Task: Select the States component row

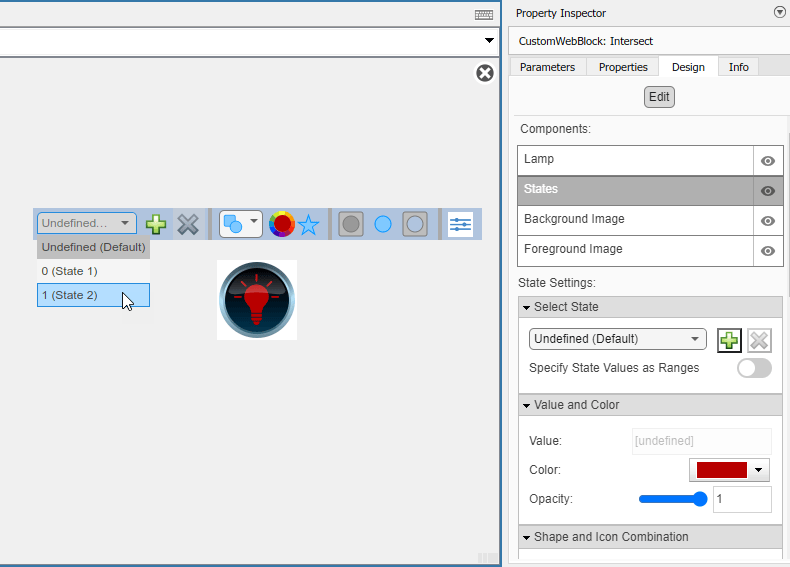Action: pos(635,191)
